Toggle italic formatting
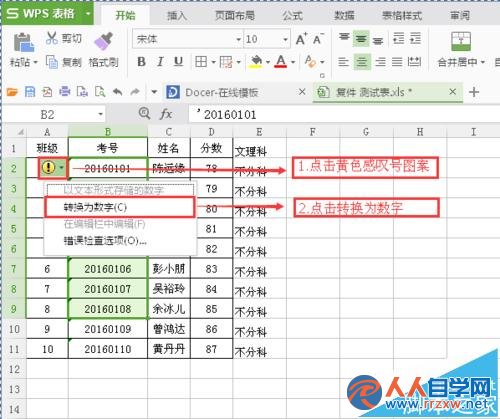 160,62
